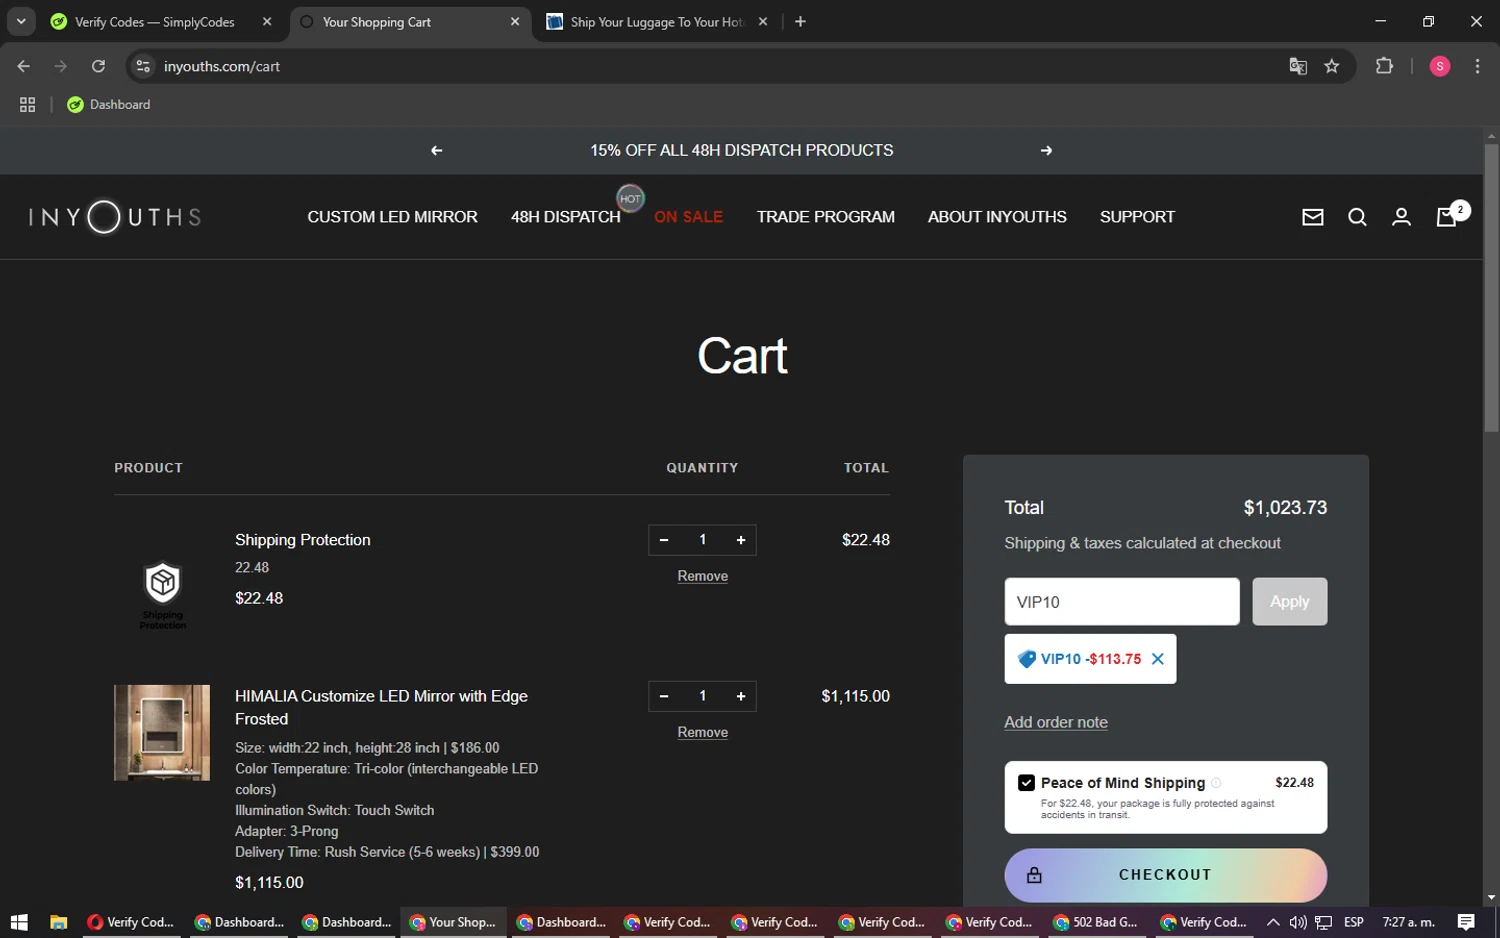
Task: Open the Windows Start menu
Action: [19, 922]
